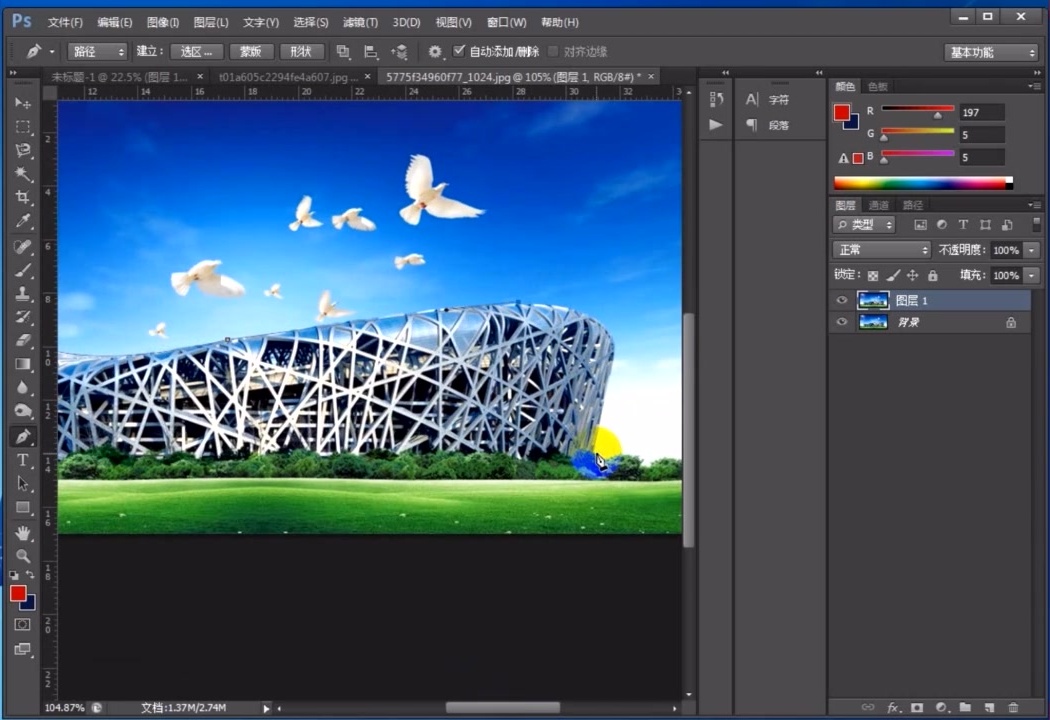Open the layer filter 类型 dropdown

coord(864,224)
